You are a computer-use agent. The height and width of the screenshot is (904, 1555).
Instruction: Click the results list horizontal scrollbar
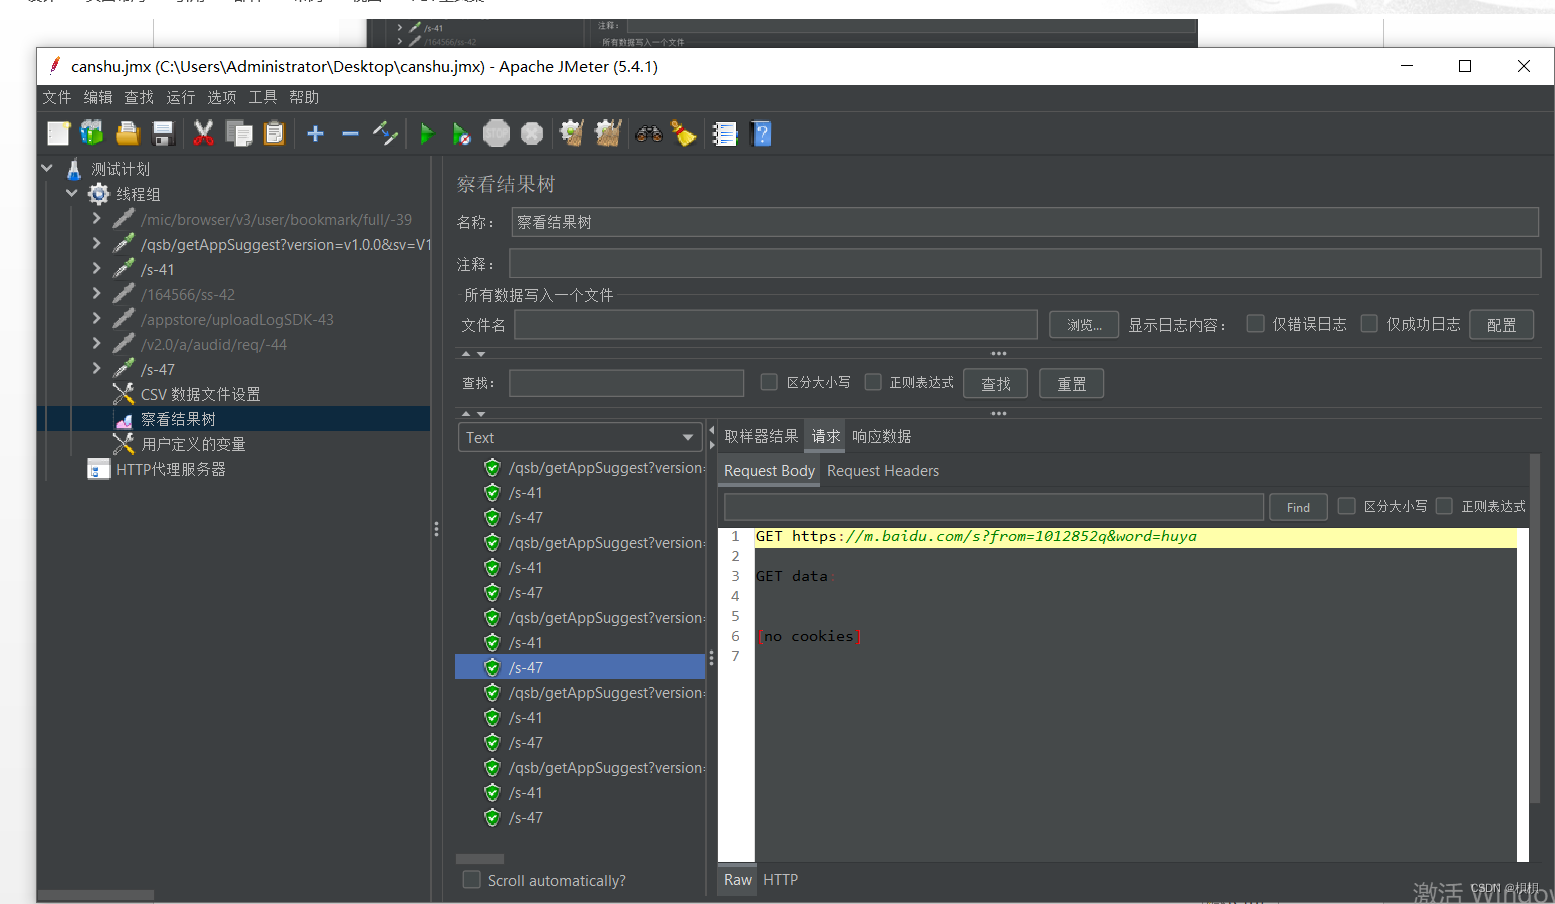pyautogui.click(x=480, y=858)
